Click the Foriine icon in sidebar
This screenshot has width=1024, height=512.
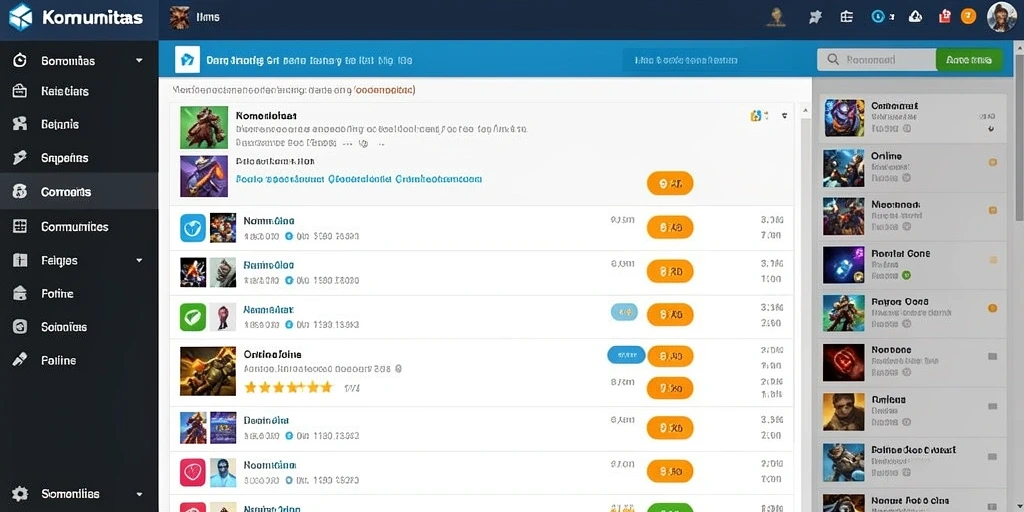(x=20, y=293)
